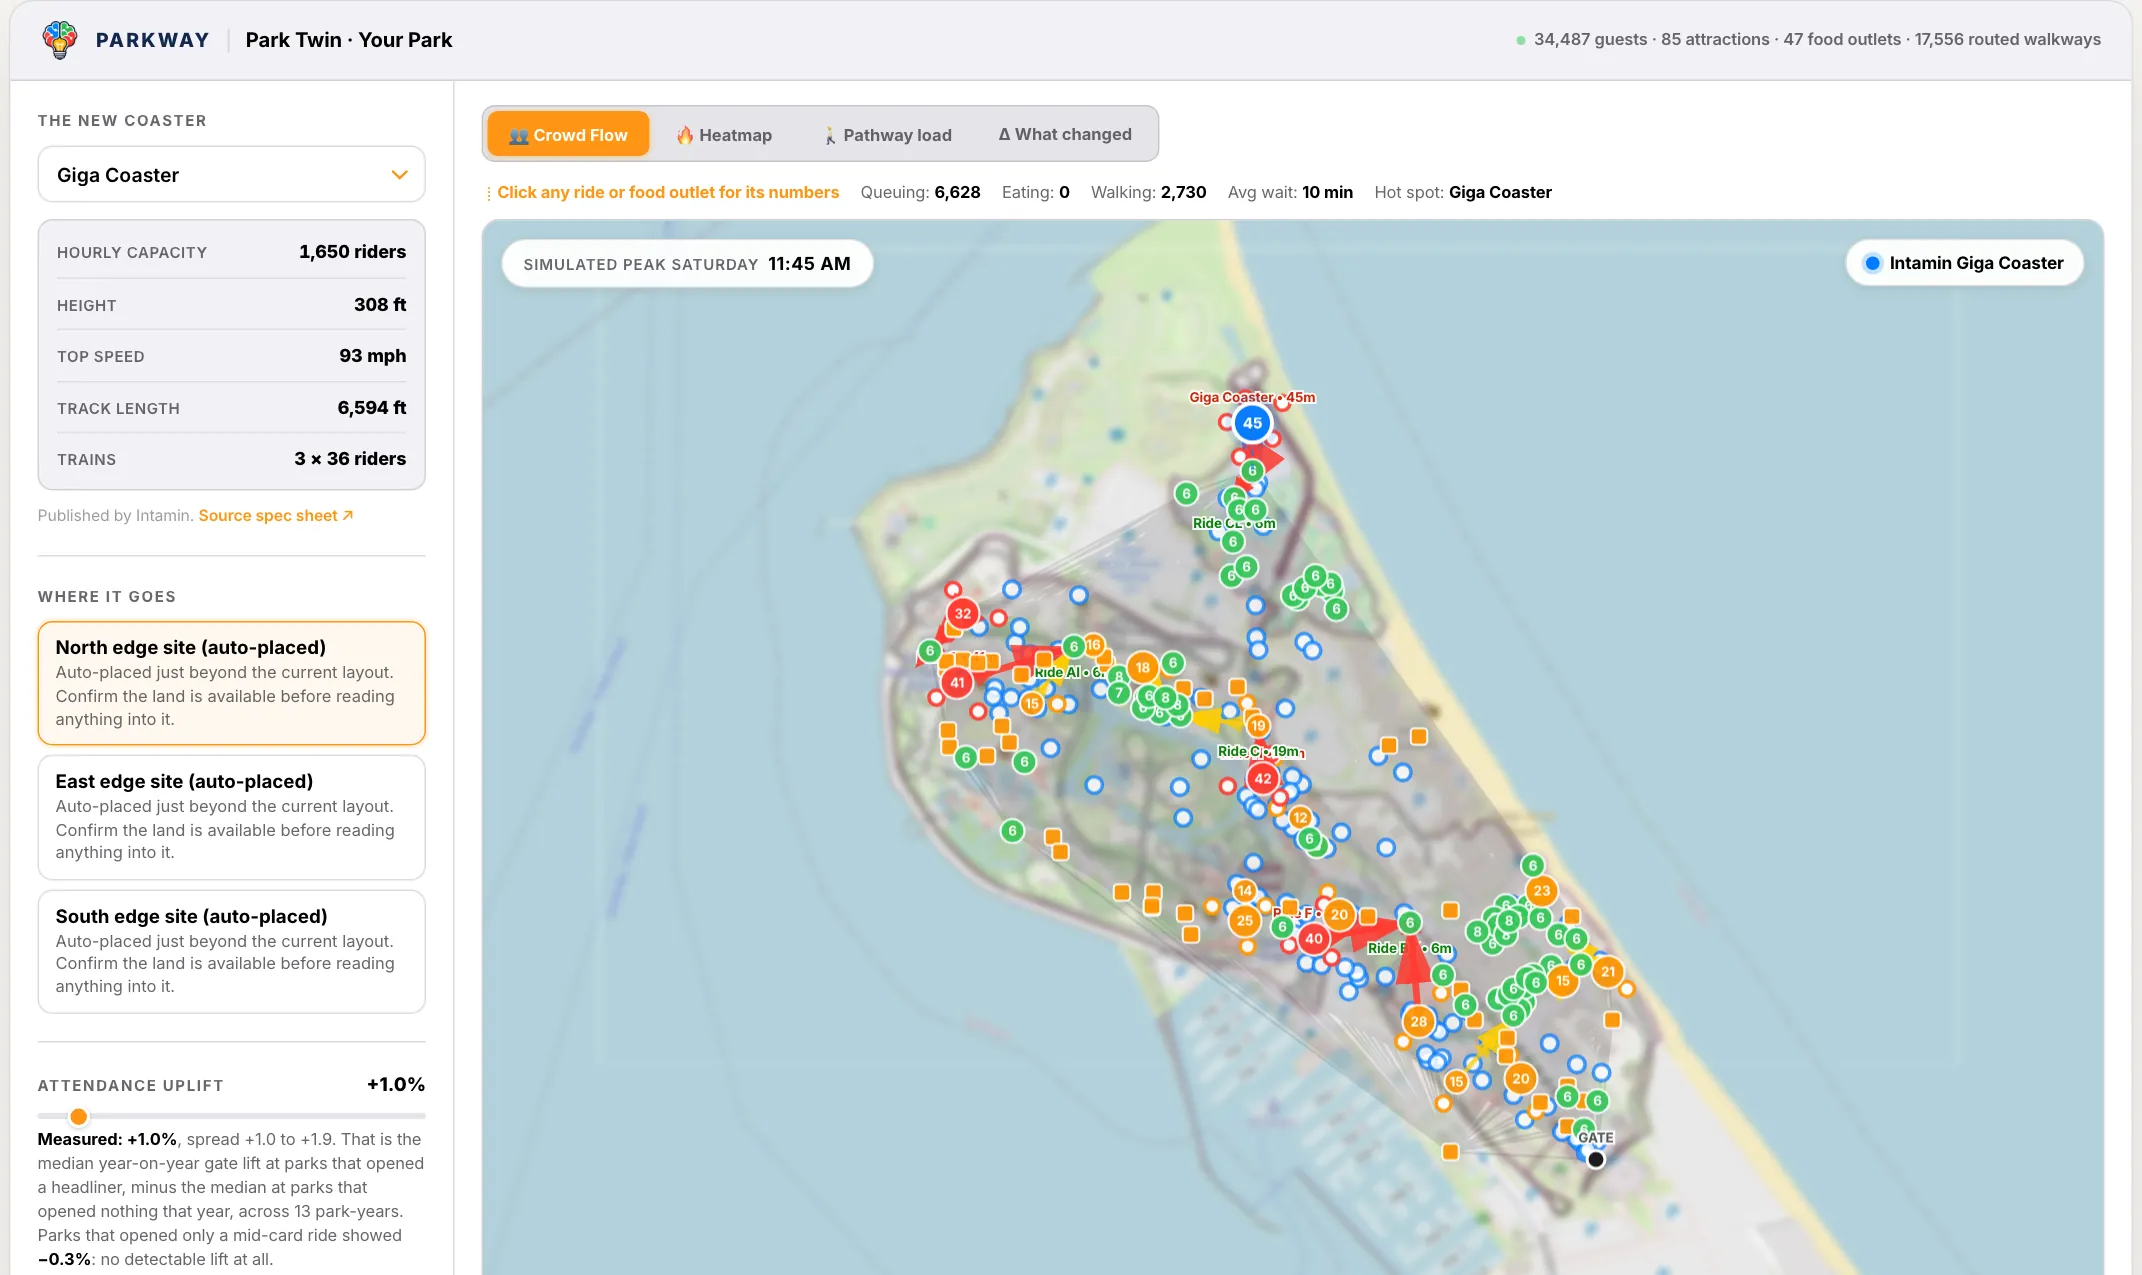Click the orange 12 marker
The image size is (2142, 1275).
tap(1300, 817)
